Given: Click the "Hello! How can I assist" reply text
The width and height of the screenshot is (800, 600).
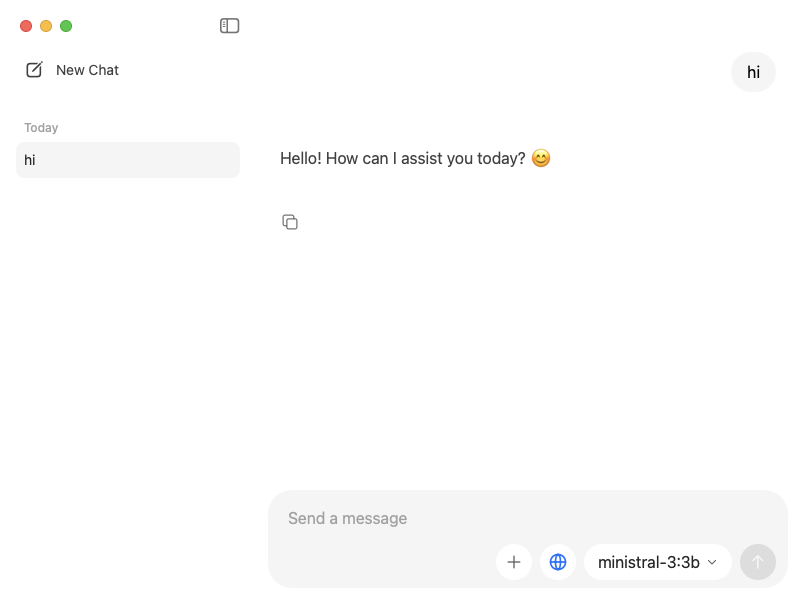Looking at the screenshot, I should (402, 158).
